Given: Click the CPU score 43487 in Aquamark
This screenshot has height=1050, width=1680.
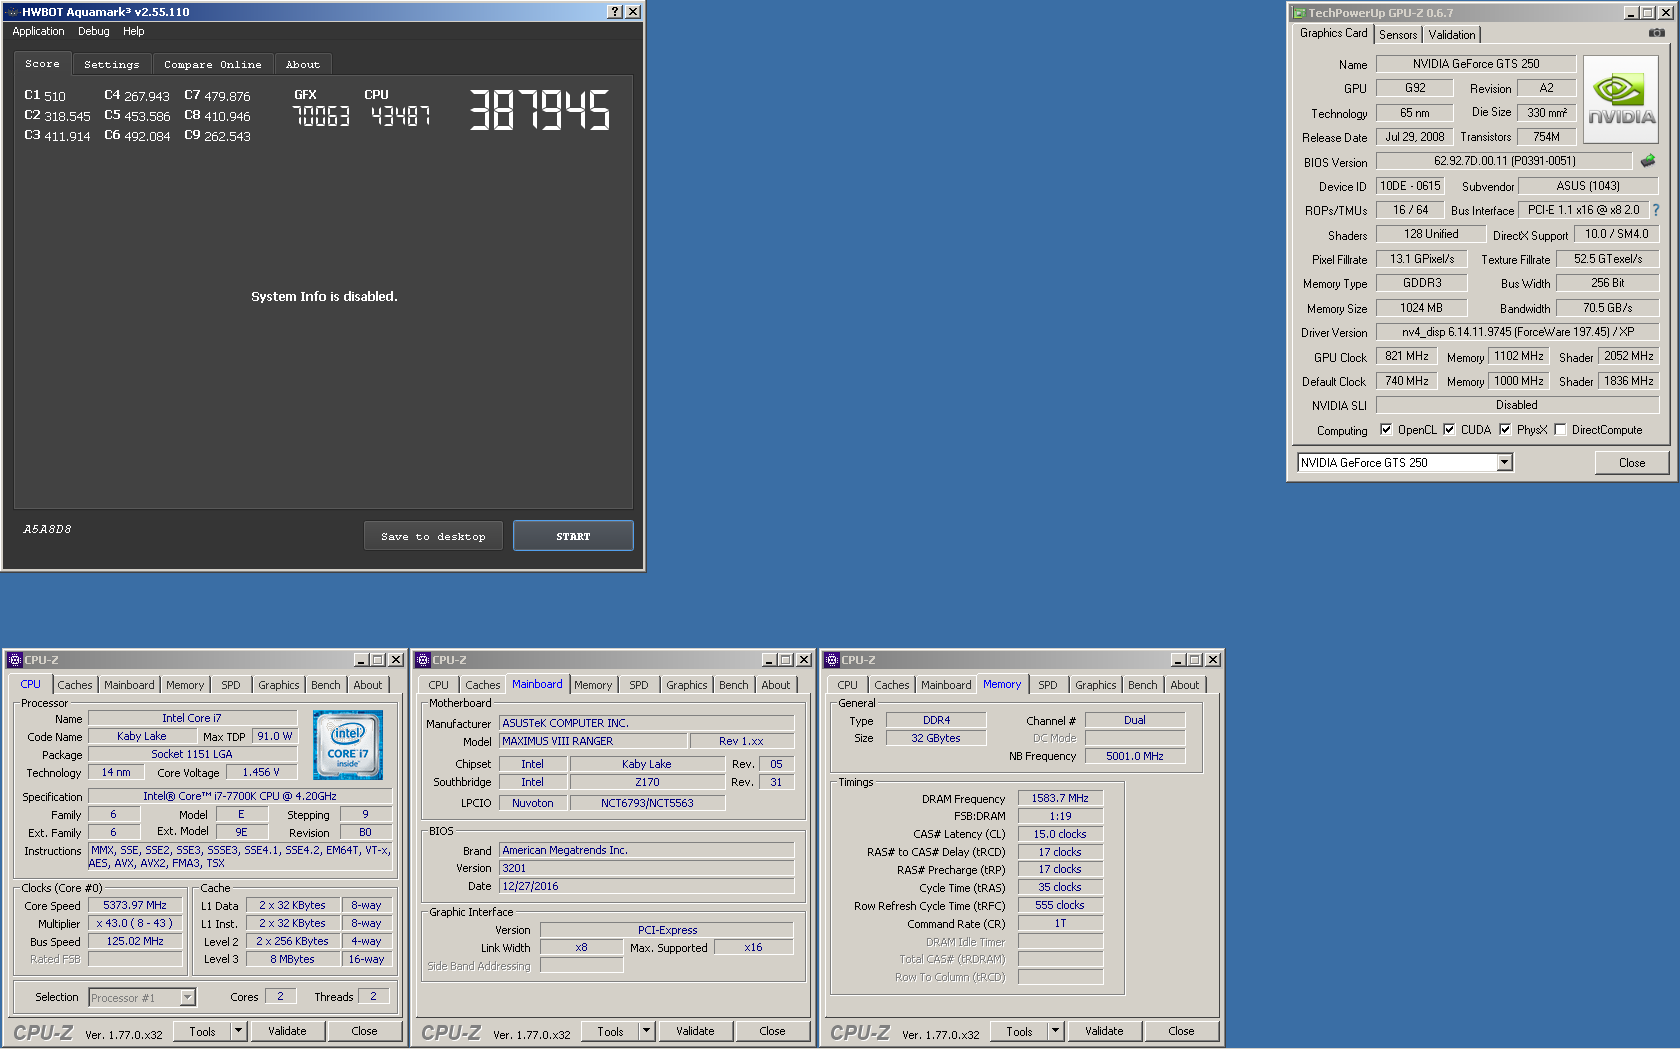Looking at the screenshot, I should pos(401,116).
